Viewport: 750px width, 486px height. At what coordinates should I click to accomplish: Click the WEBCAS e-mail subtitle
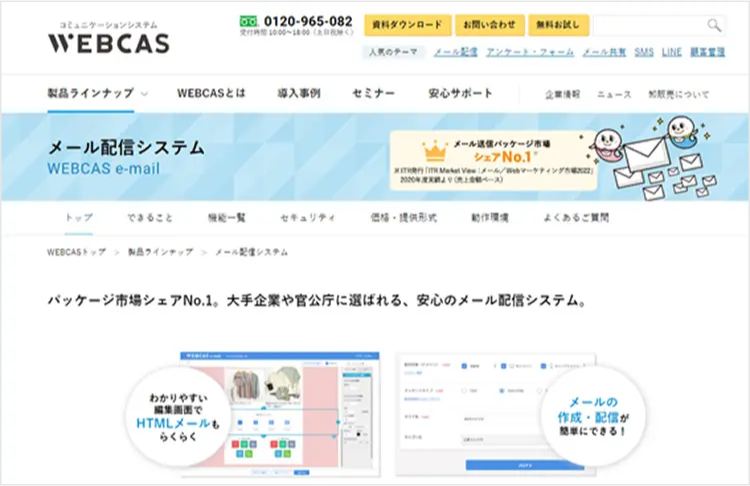104,169
